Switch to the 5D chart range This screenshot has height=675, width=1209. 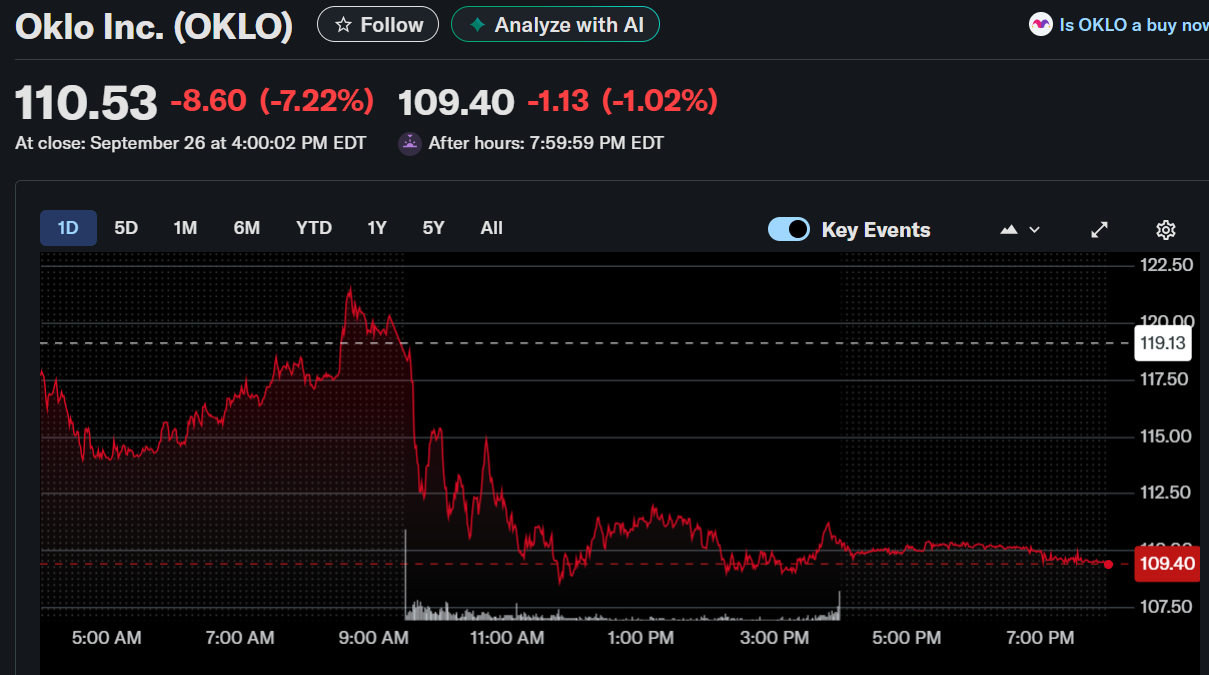(126, 228)
